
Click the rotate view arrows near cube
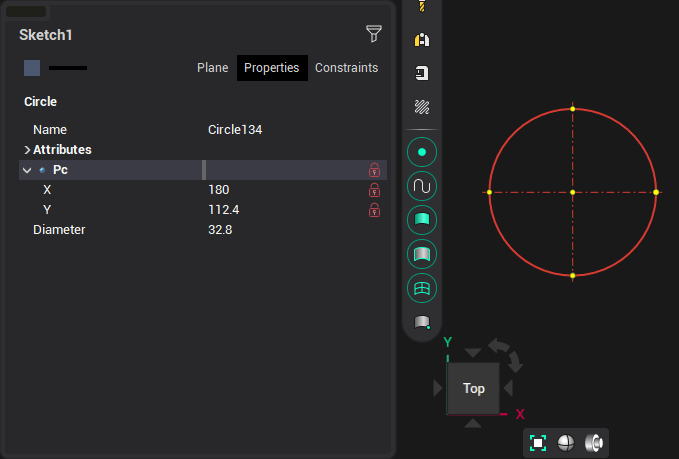point(505,352)
